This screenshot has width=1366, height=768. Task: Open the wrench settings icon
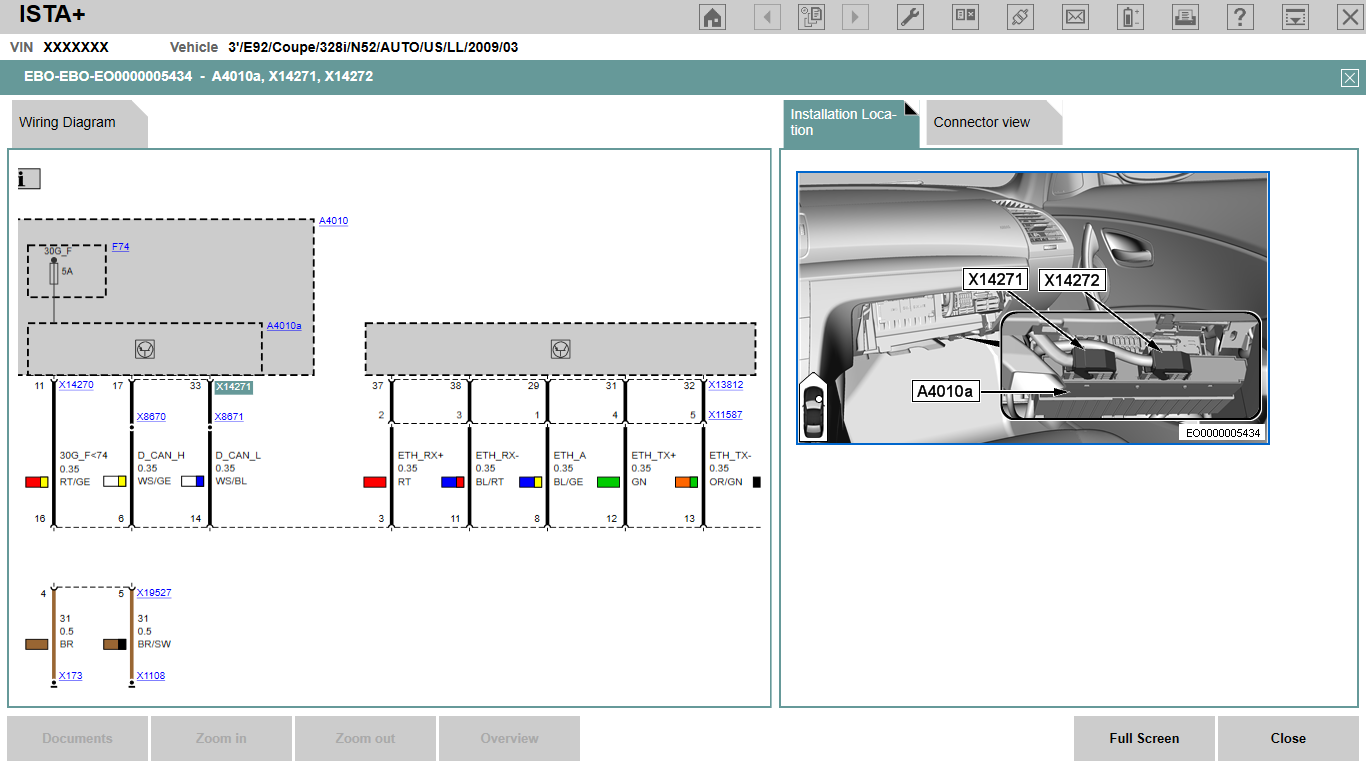[910, 17]
